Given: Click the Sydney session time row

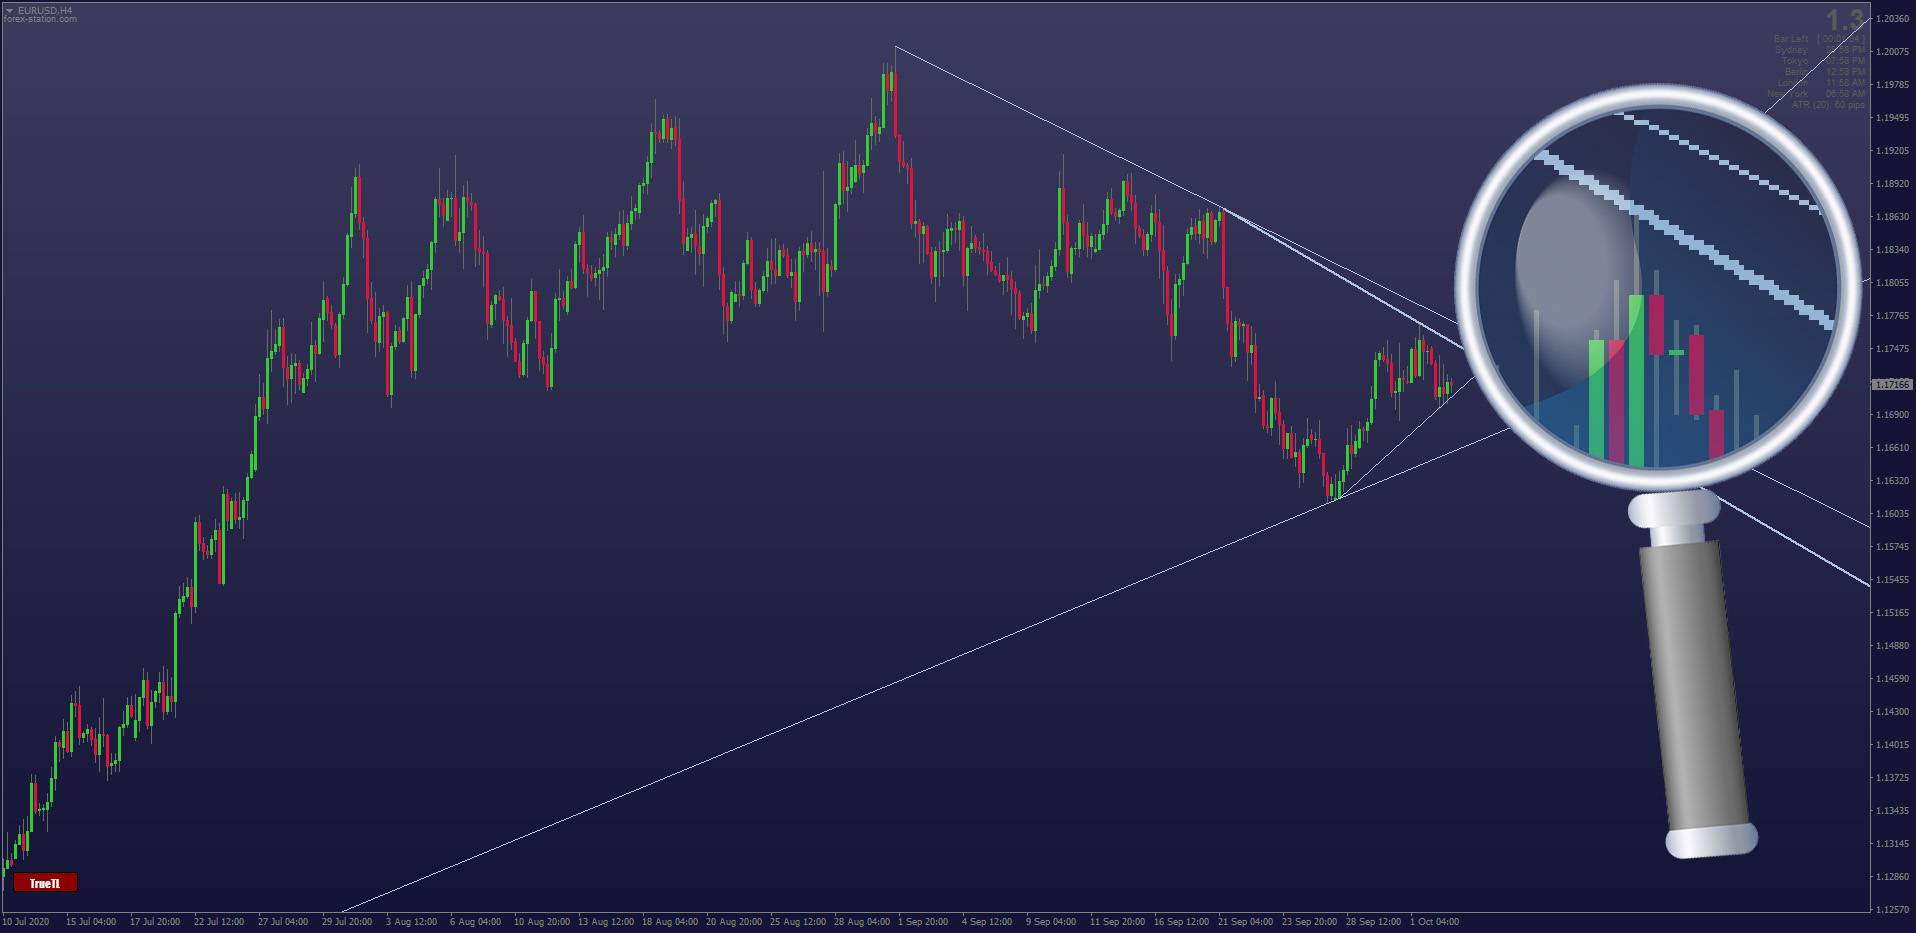Looking at the screenshot, I should pyautogui.click(x=1819, y=50).
